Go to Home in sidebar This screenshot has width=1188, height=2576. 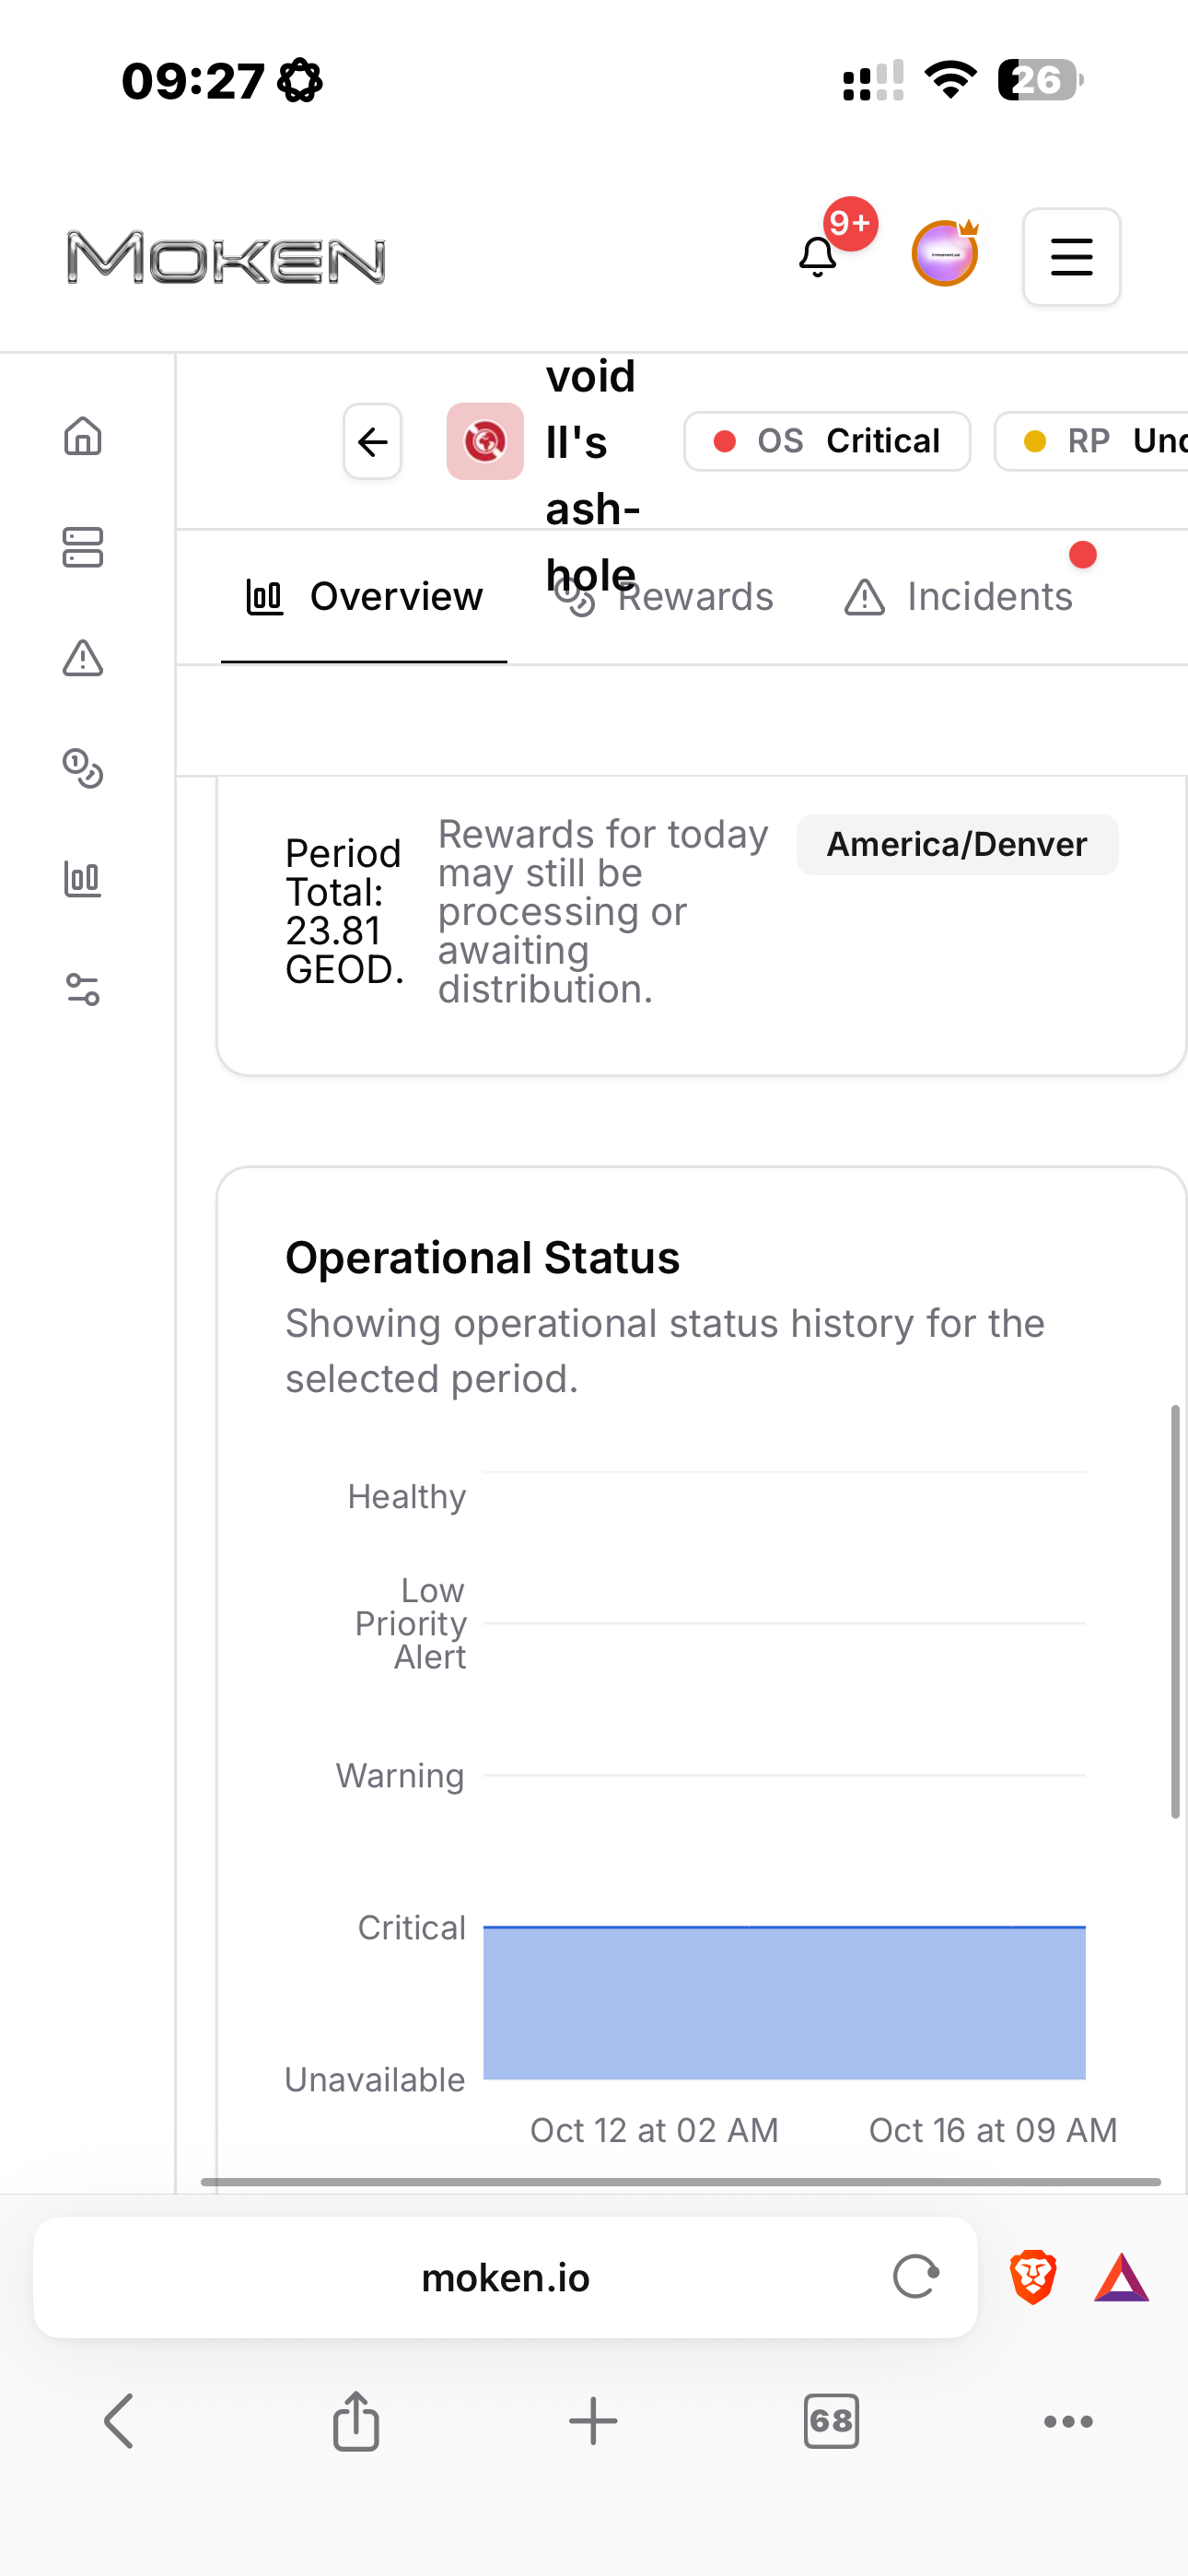[83, 436]
